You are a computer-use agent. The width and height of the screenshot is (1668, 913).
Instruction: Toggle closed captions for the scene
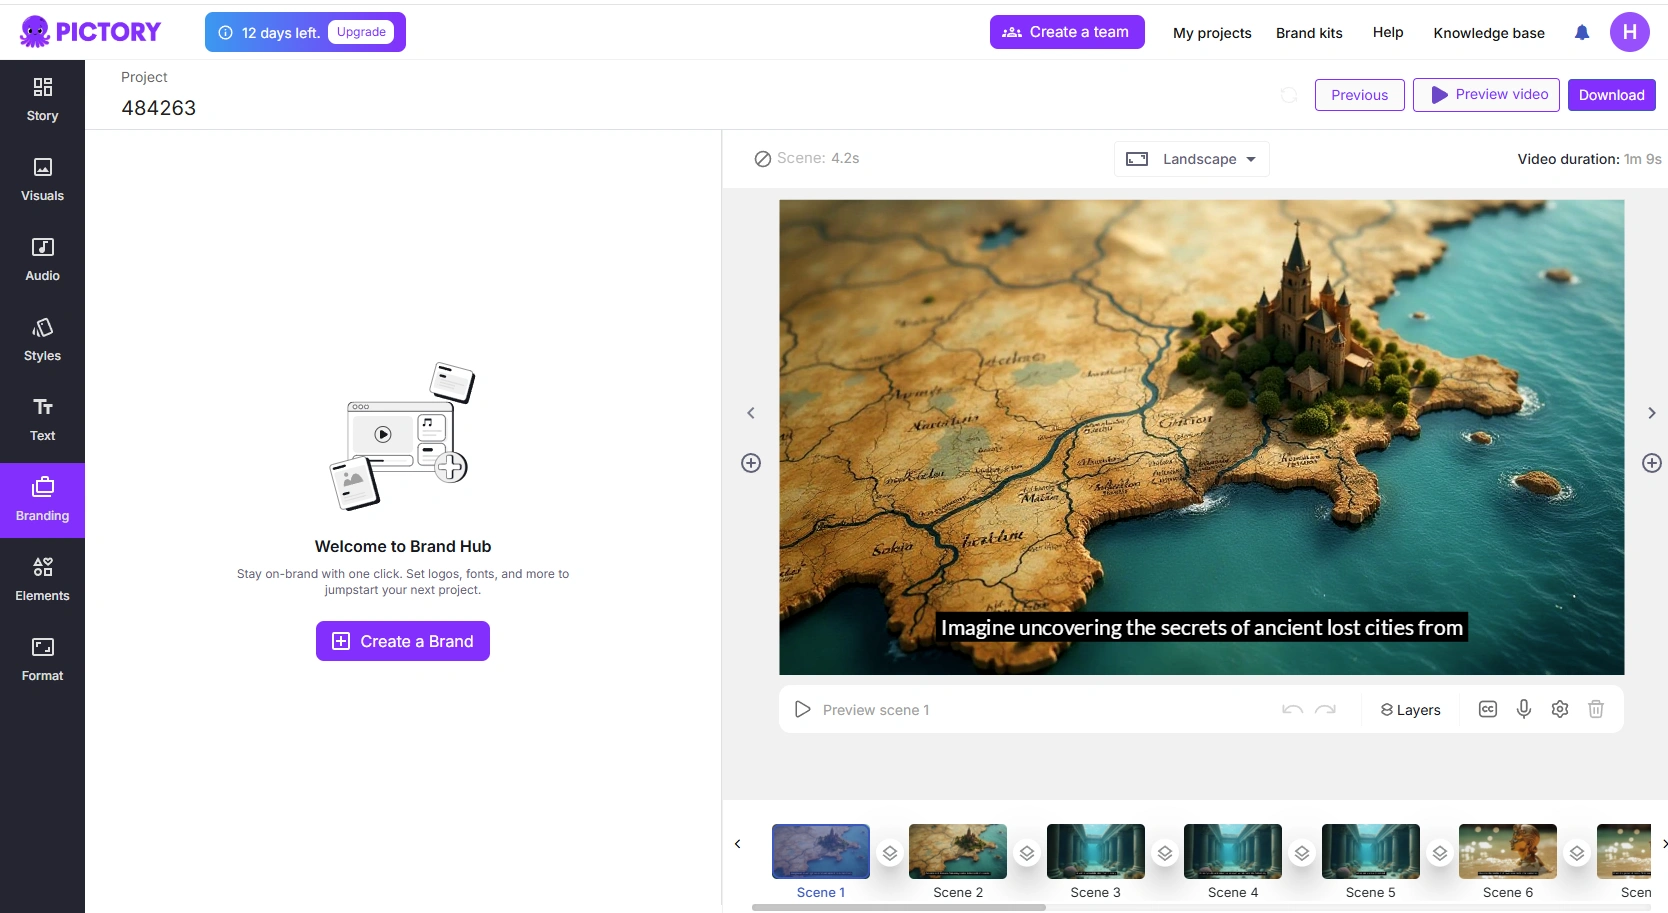[1488, 709]
